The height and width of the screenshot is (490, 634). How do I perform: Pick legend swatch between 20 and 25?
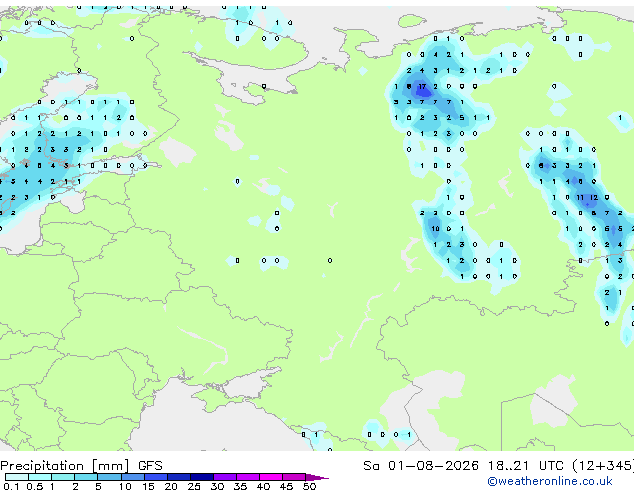(178, 477)
